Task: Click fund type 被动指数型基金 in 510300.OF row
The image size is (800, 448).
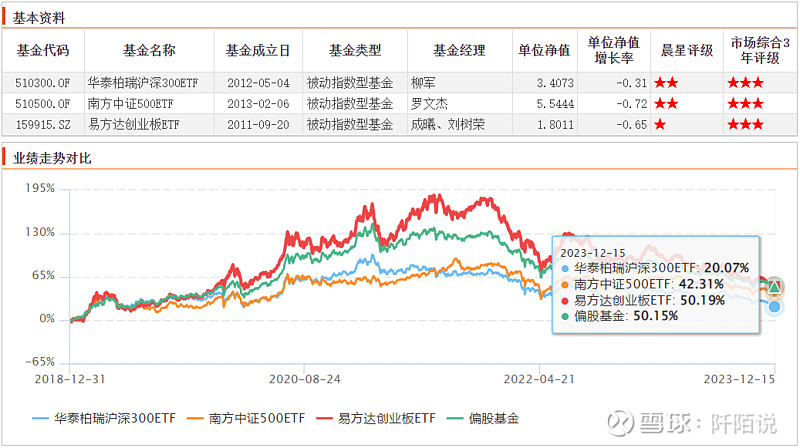Action: [x=350, y=83]
